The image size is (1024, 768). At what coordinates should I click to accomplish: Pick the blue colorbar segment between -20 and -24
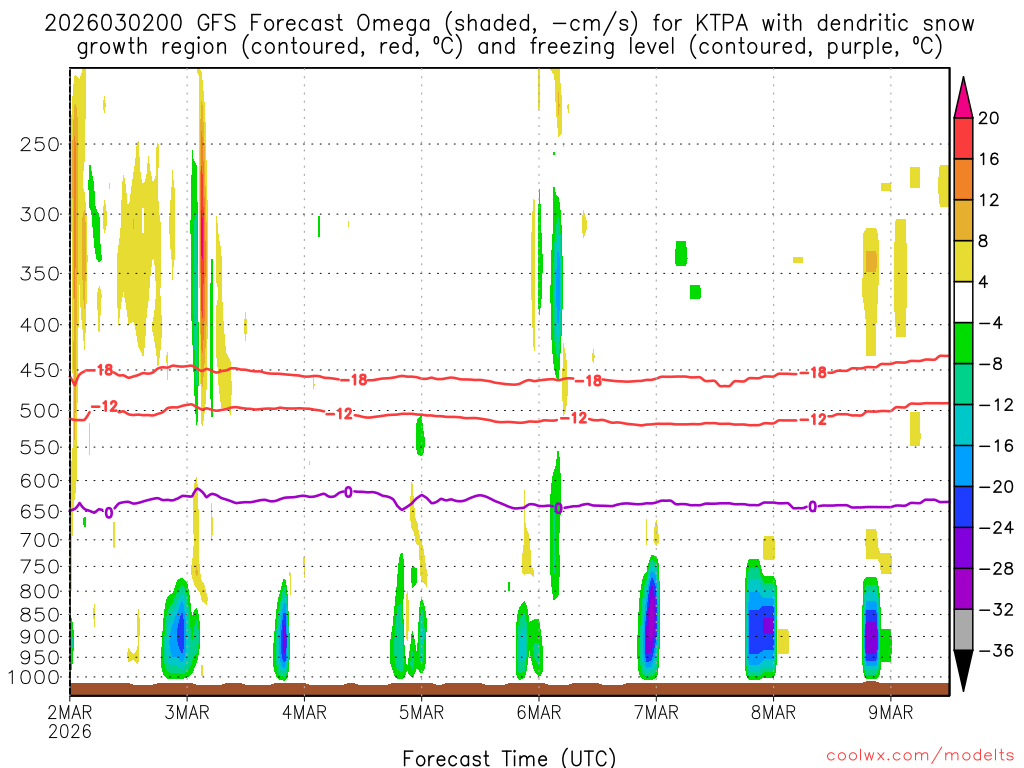point(964,507)
